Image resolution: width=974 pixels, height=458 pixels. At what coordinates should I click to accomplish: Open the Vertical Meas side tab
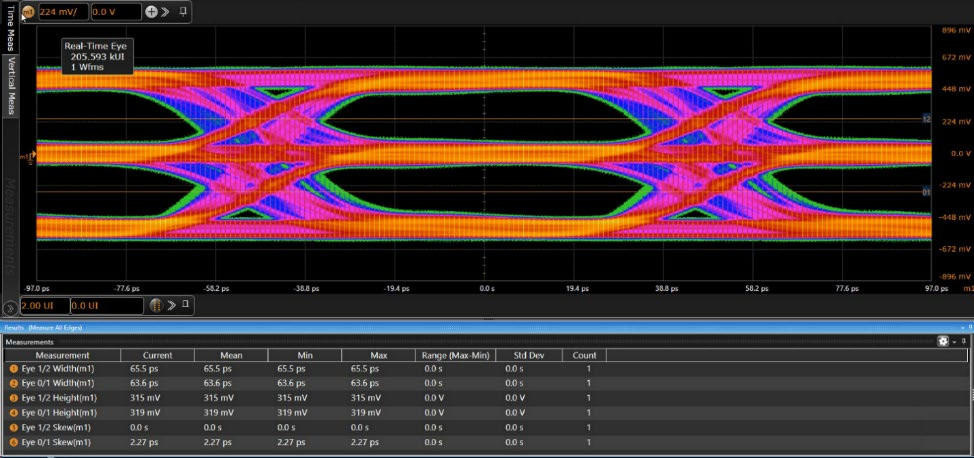click(x=10, y=85)
